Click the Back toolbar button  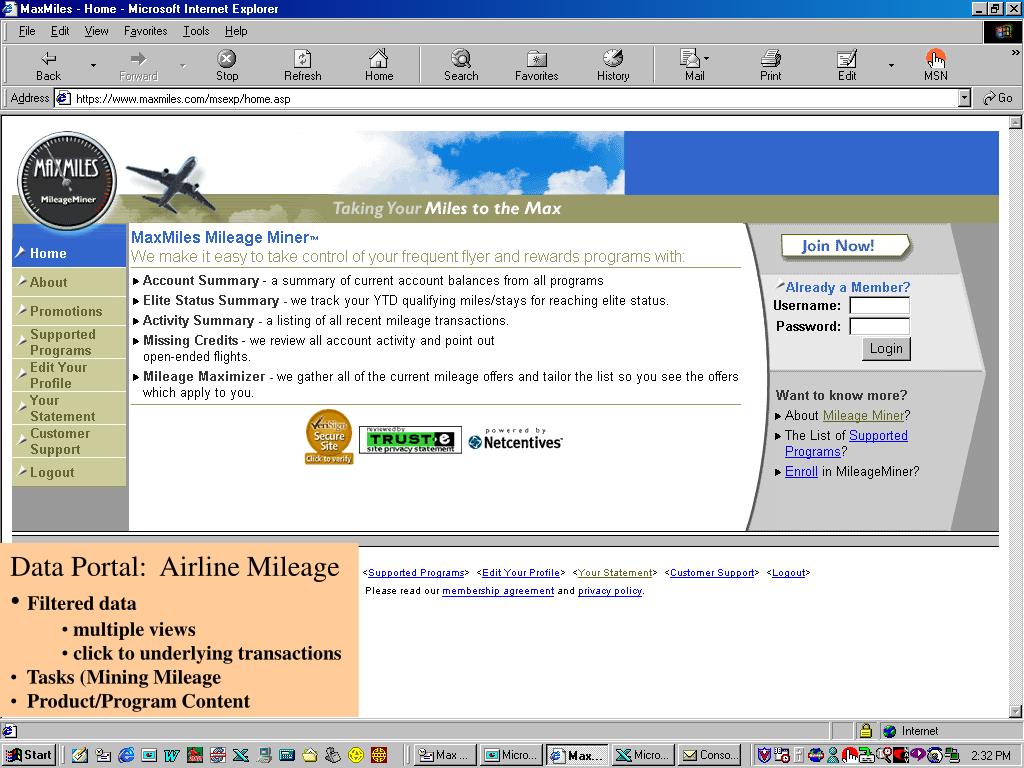tap(48, 65)
